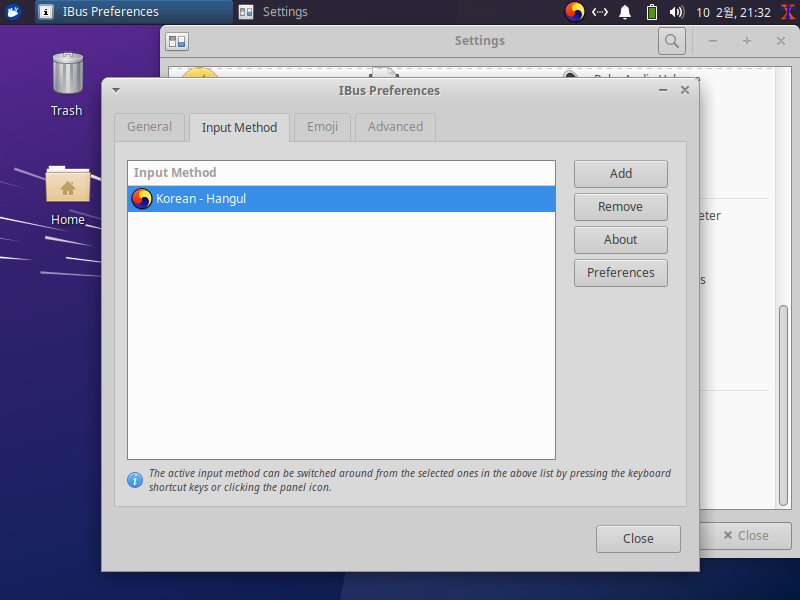
Task: Open Preferences for Korean Hangul
Action: tap(620, 273)
